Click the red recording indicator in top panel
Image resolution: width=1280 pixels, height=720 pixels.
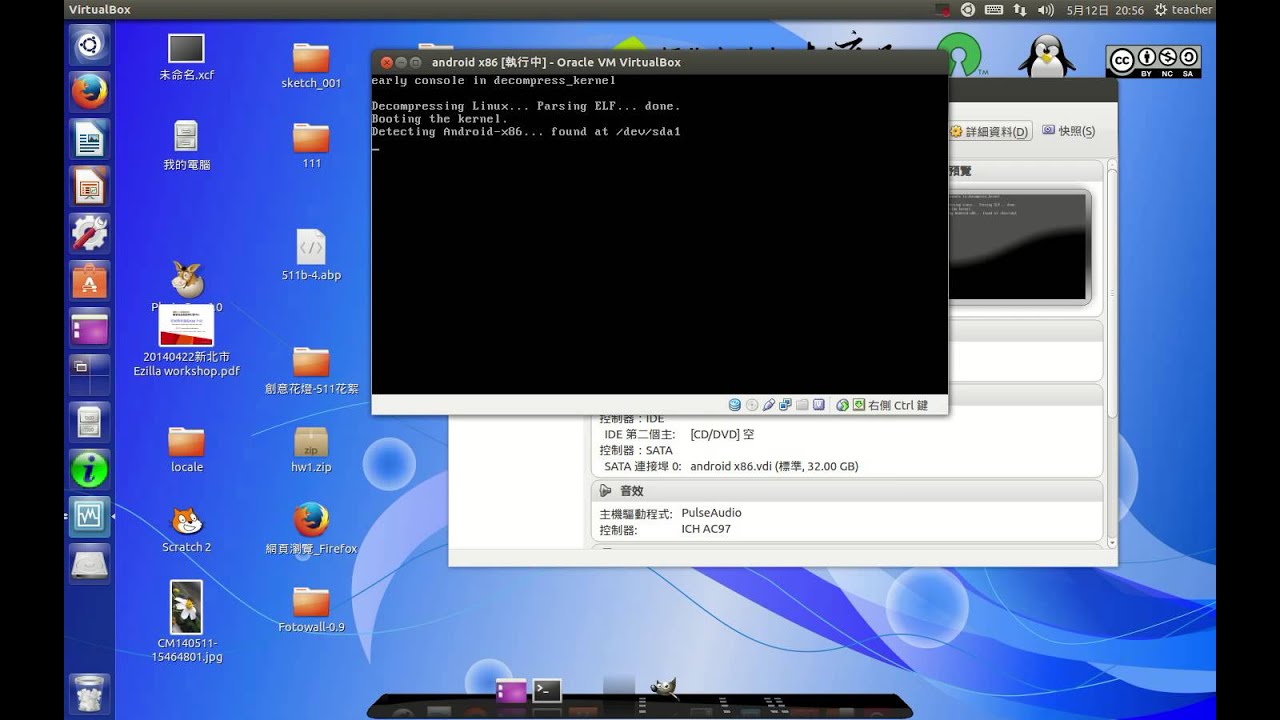(x=942, y=10)
